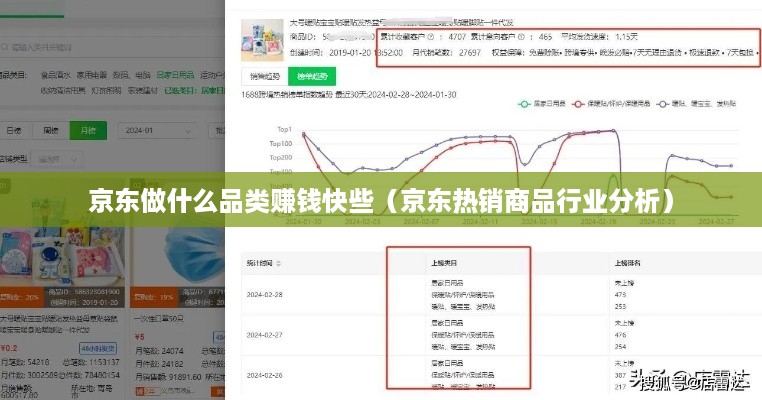The height and width of the screenshot is (400, 762).
Task: Click the 2024-02-26 date cell
Action: point(264,375)
